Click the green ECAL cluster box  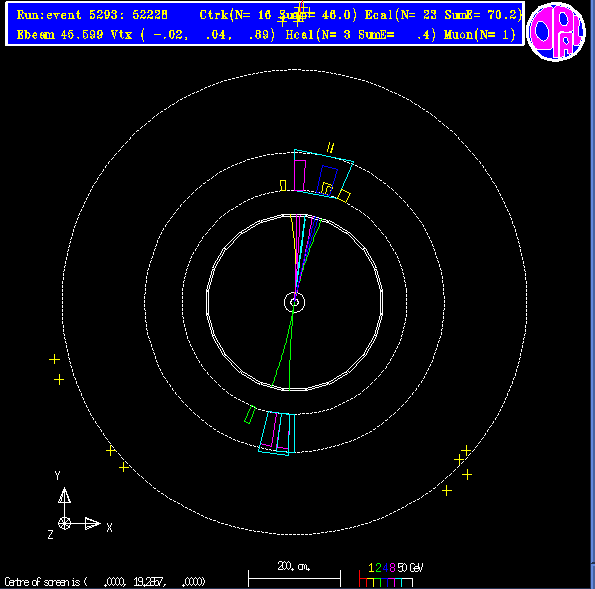click(250, 414)
